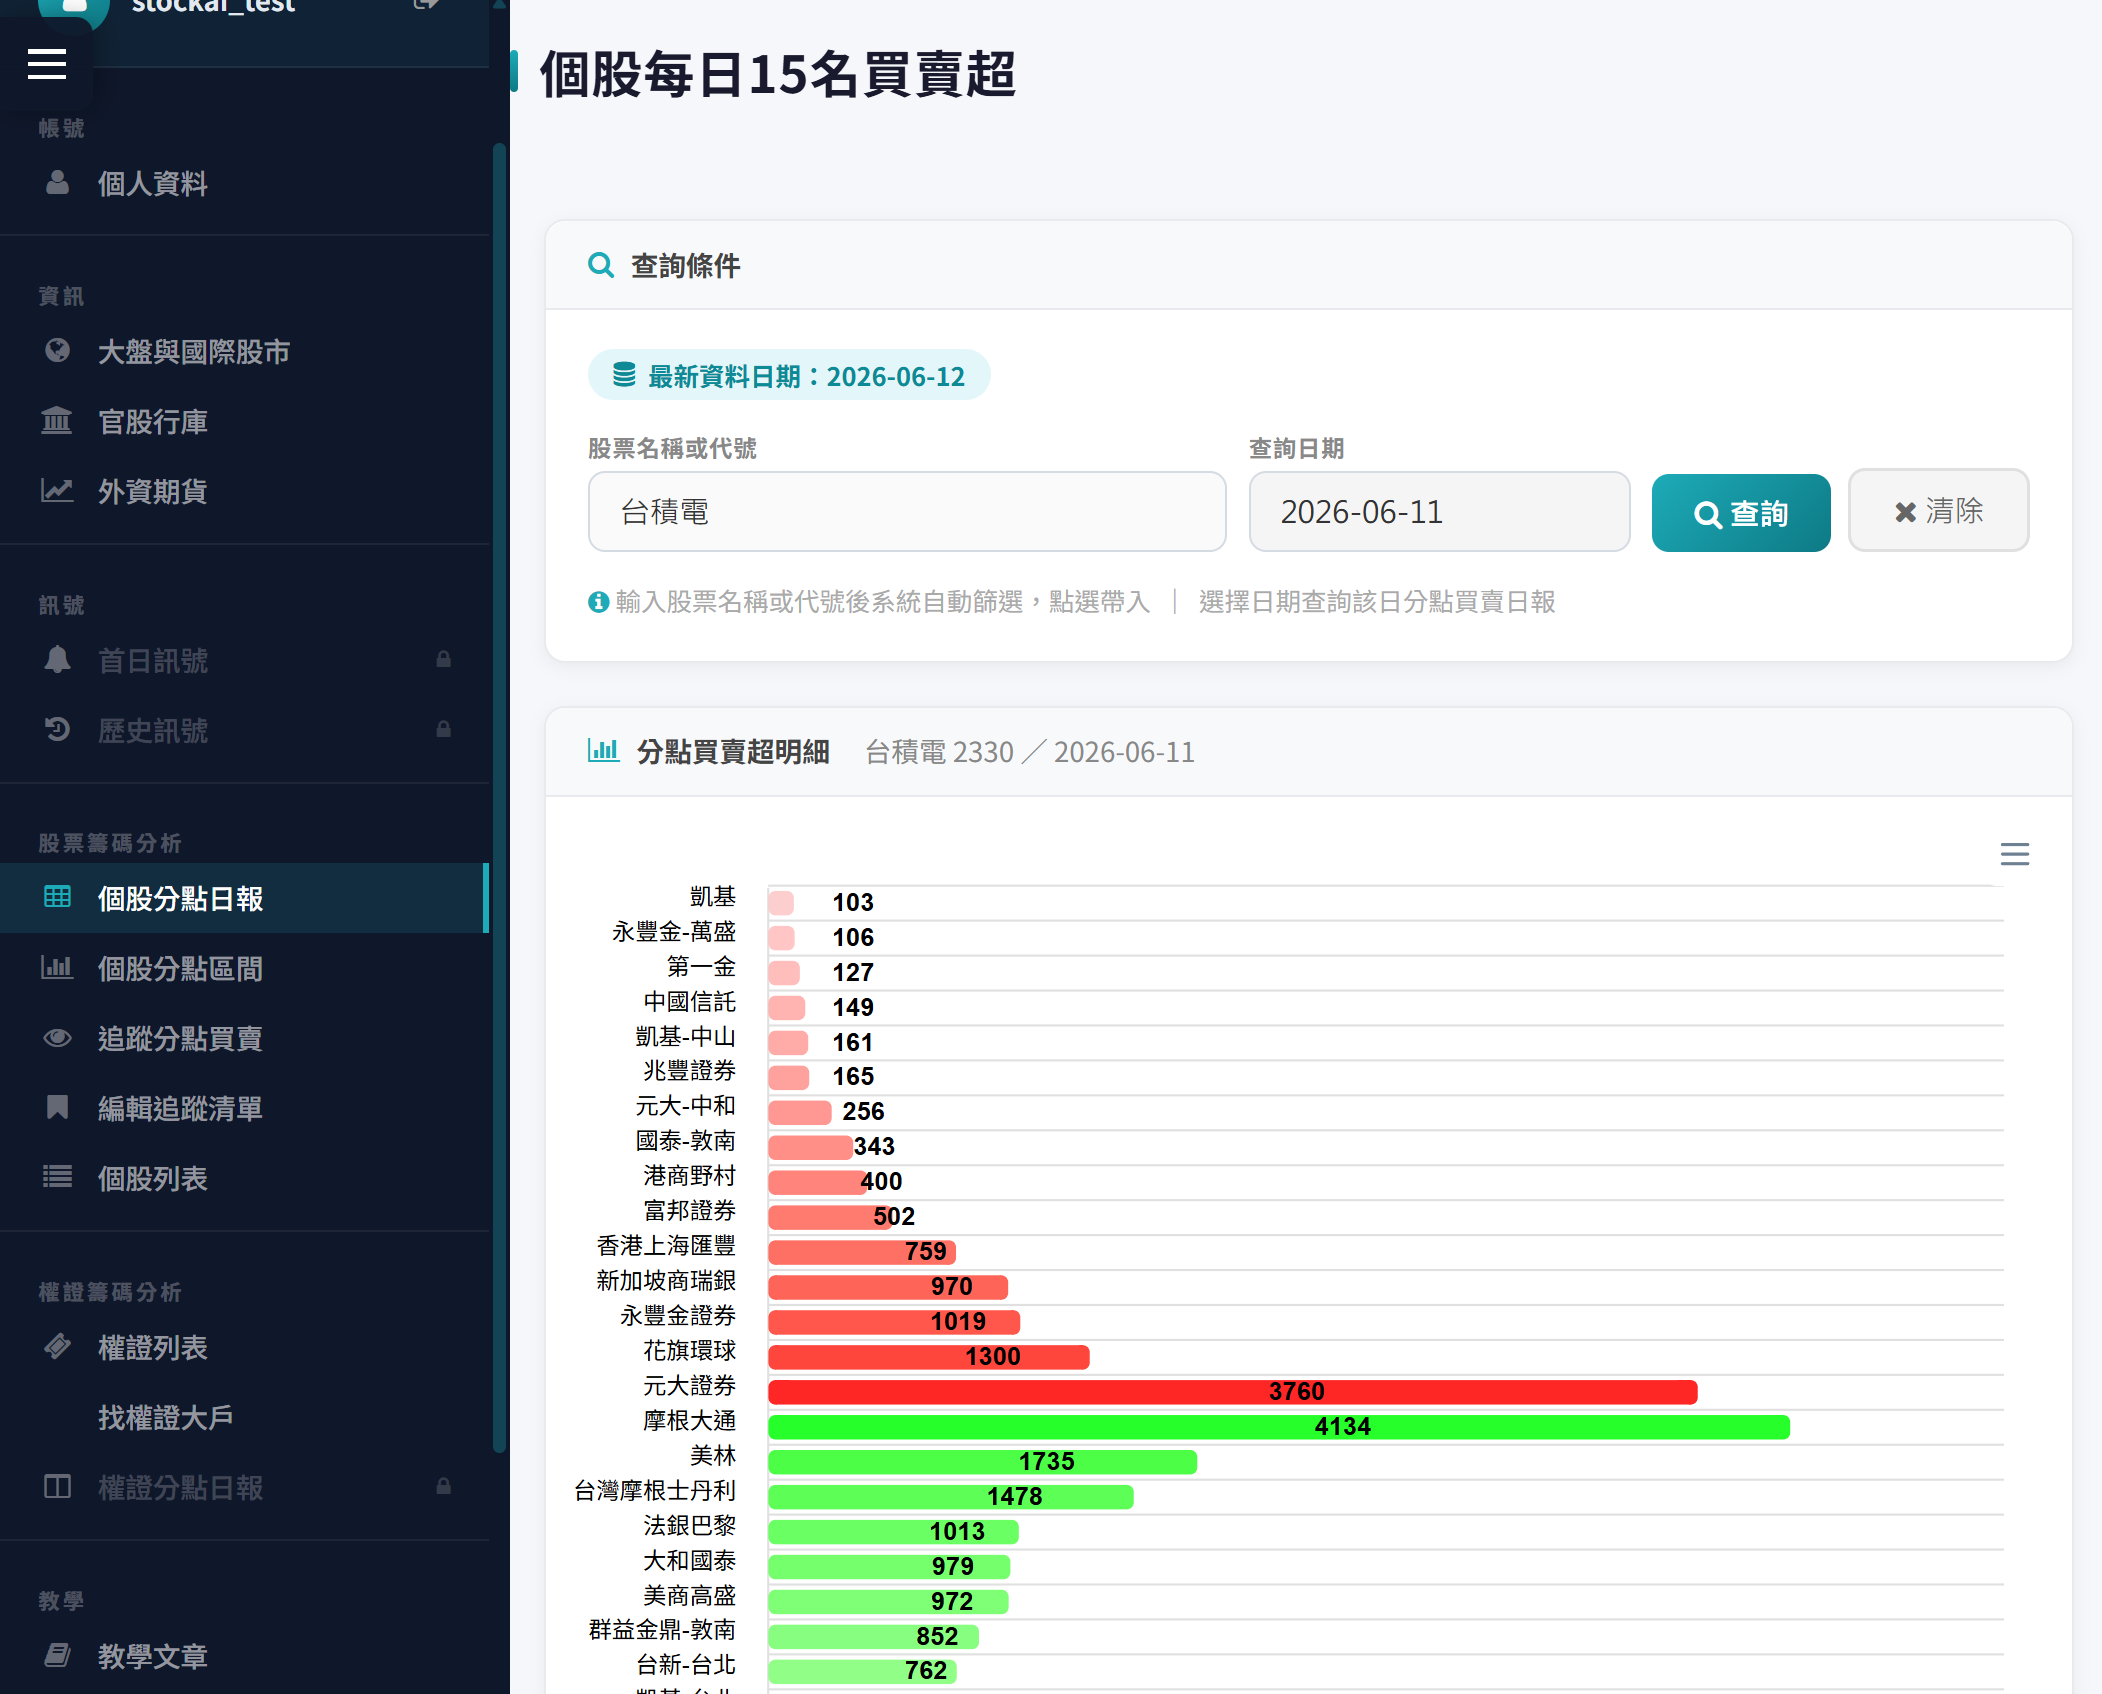Click the globe icon next to 大盤與國際股市

(x=57, y=351)
